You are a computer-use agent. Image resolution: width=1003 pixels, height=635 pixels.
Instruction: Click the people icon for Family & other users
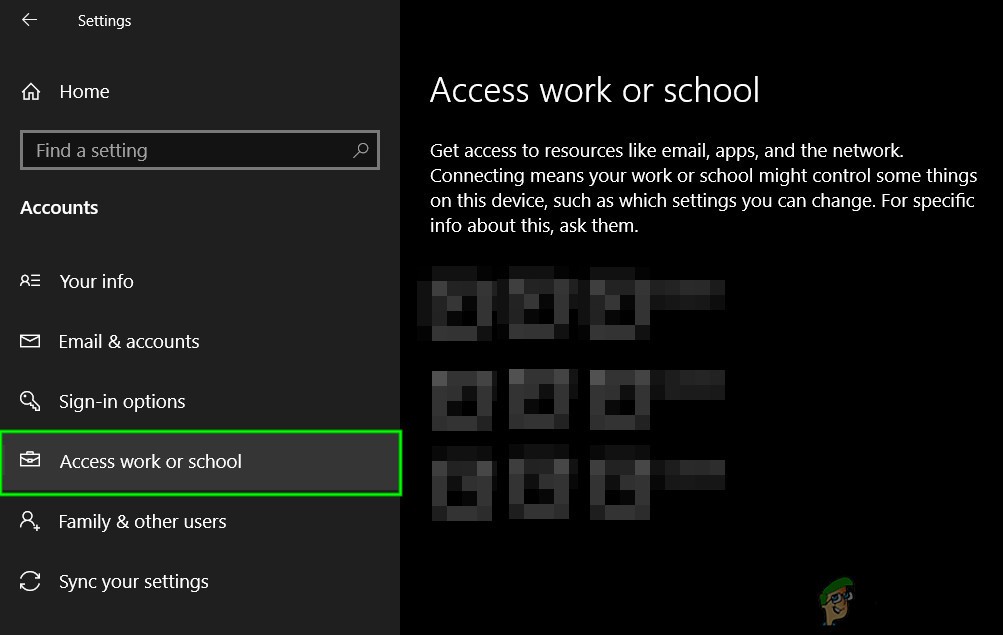click(x=30, y=521)
